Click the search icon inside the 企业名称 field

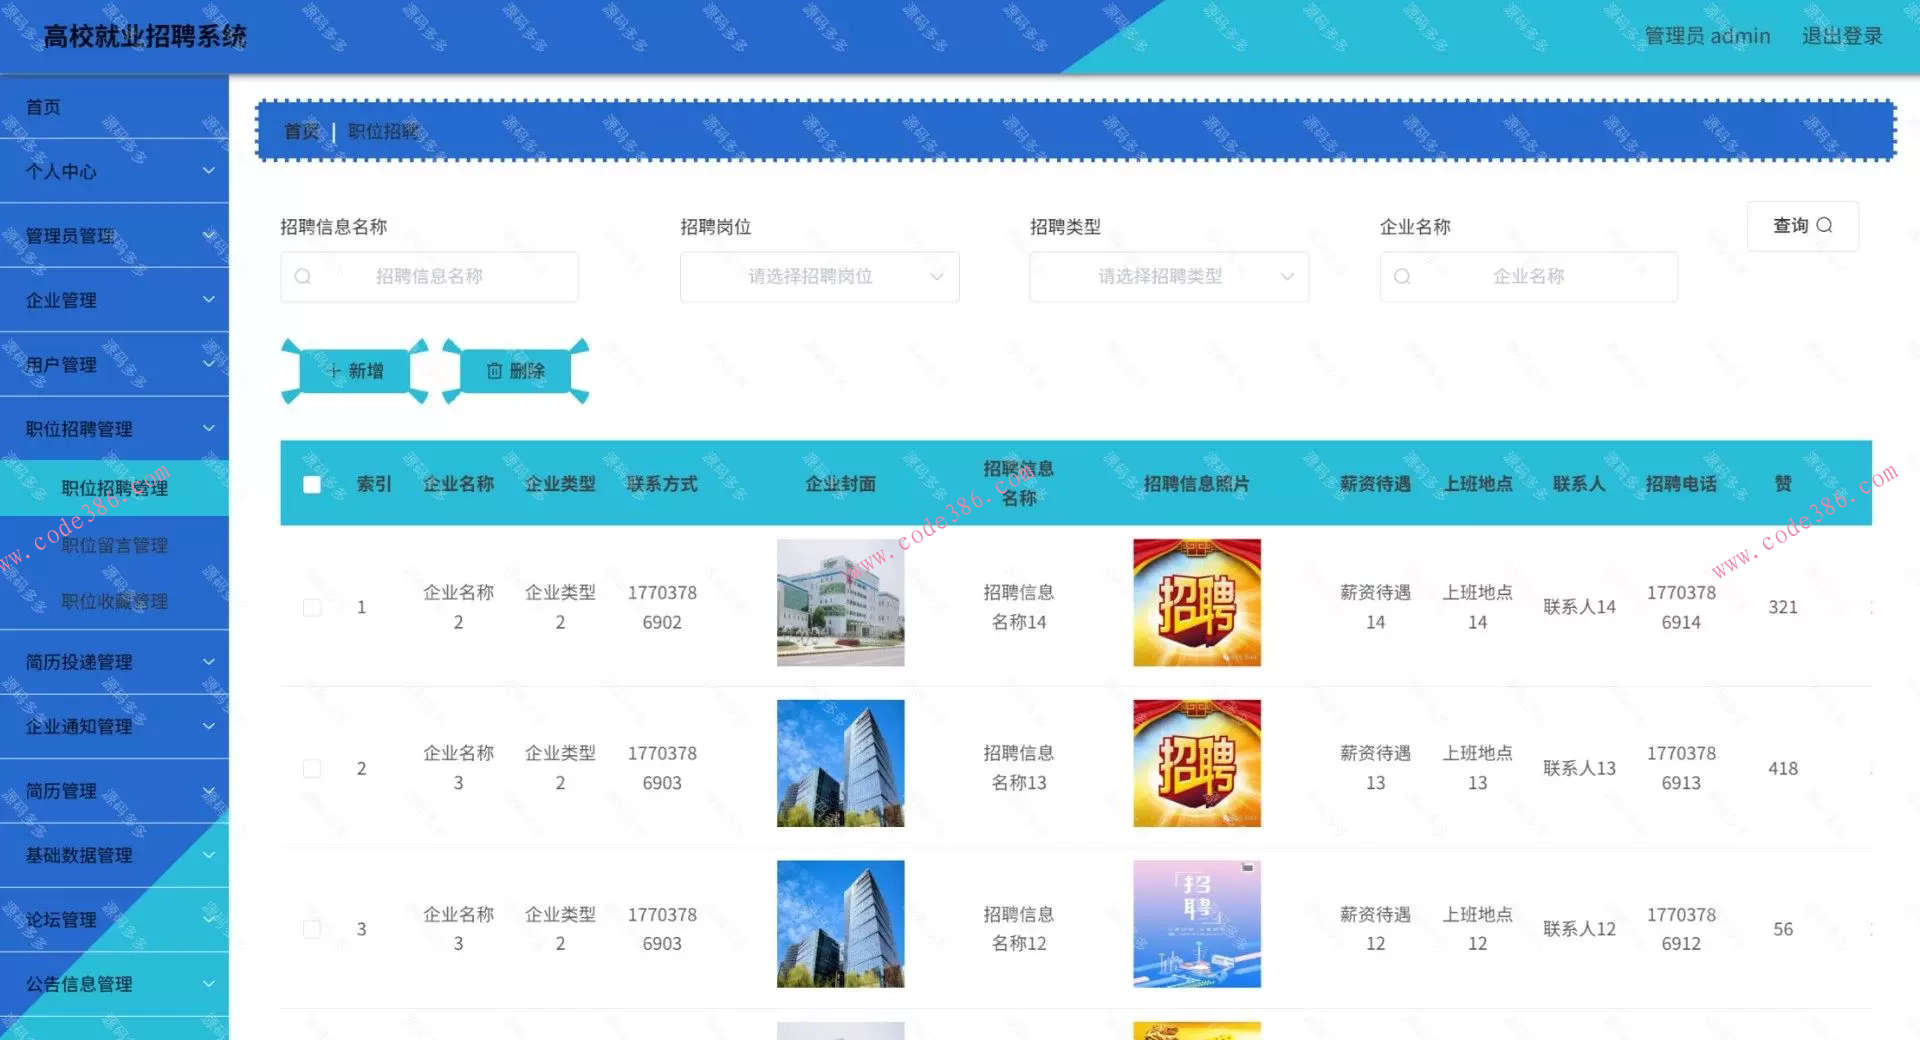pyautogui.click(x=1402, y=276)
